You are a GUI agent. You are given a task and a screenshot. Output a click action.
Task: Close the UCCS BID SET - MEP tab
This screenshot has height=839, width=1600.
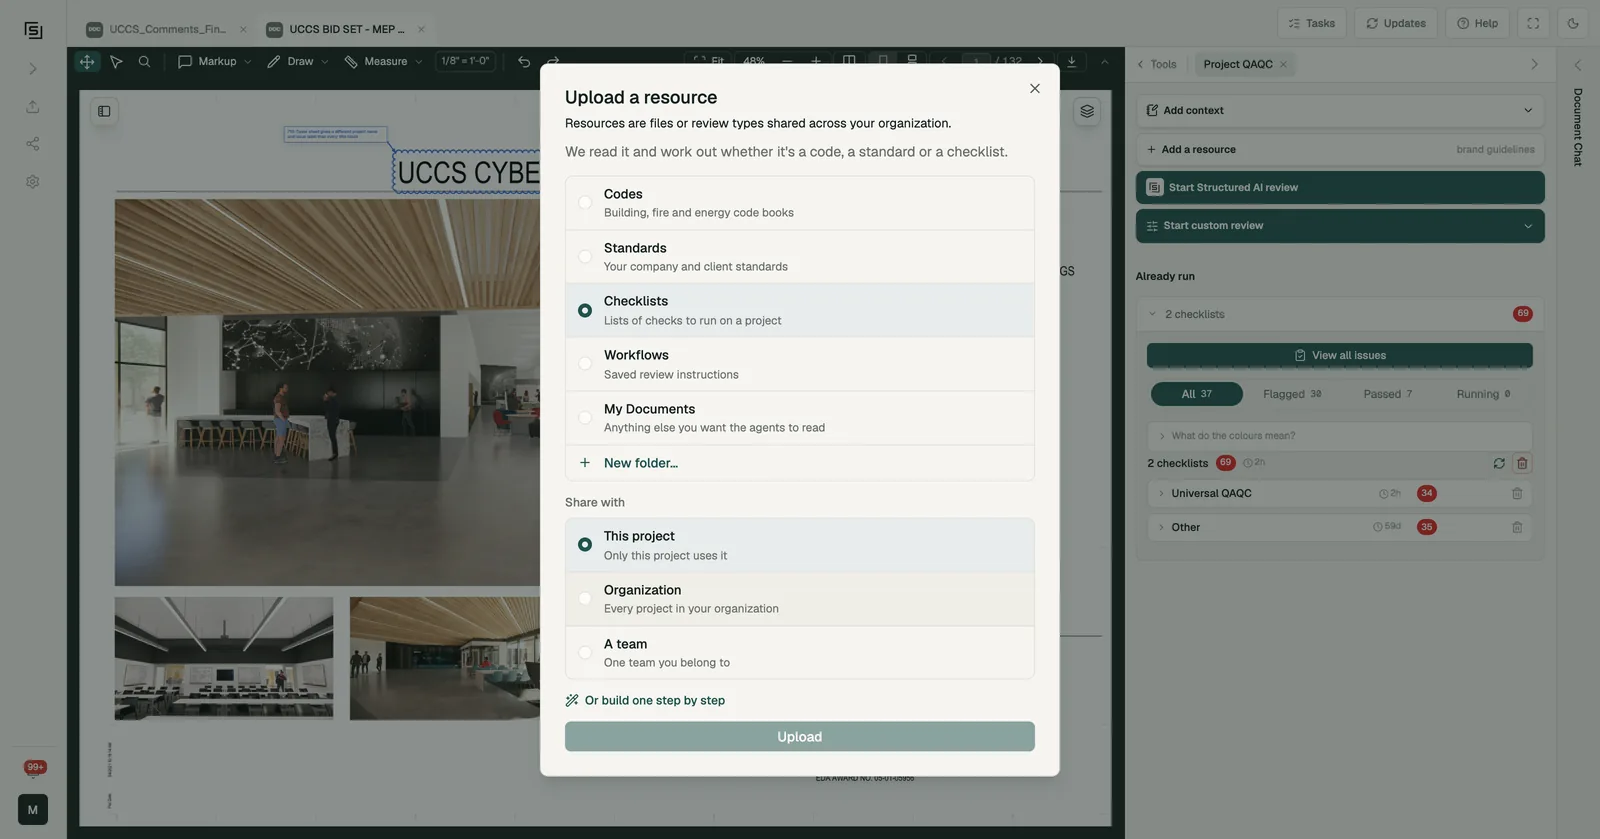[421, 29]
